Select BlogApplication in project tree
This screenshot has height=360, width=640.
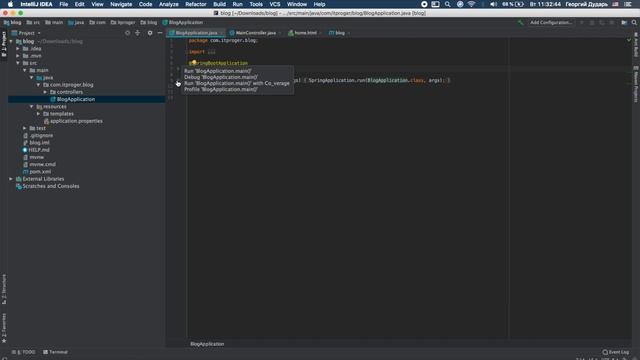point(76,99)
